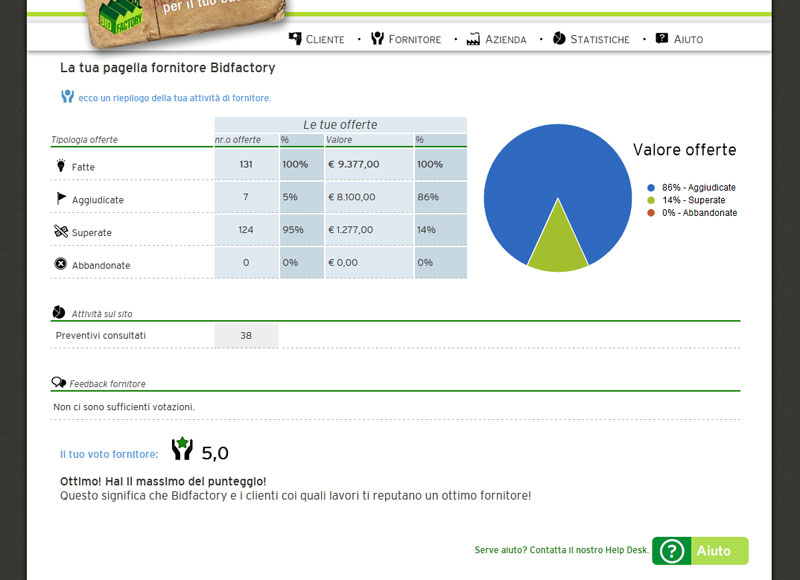Click the factory icon beside Azienda

[x=473, y=39]
